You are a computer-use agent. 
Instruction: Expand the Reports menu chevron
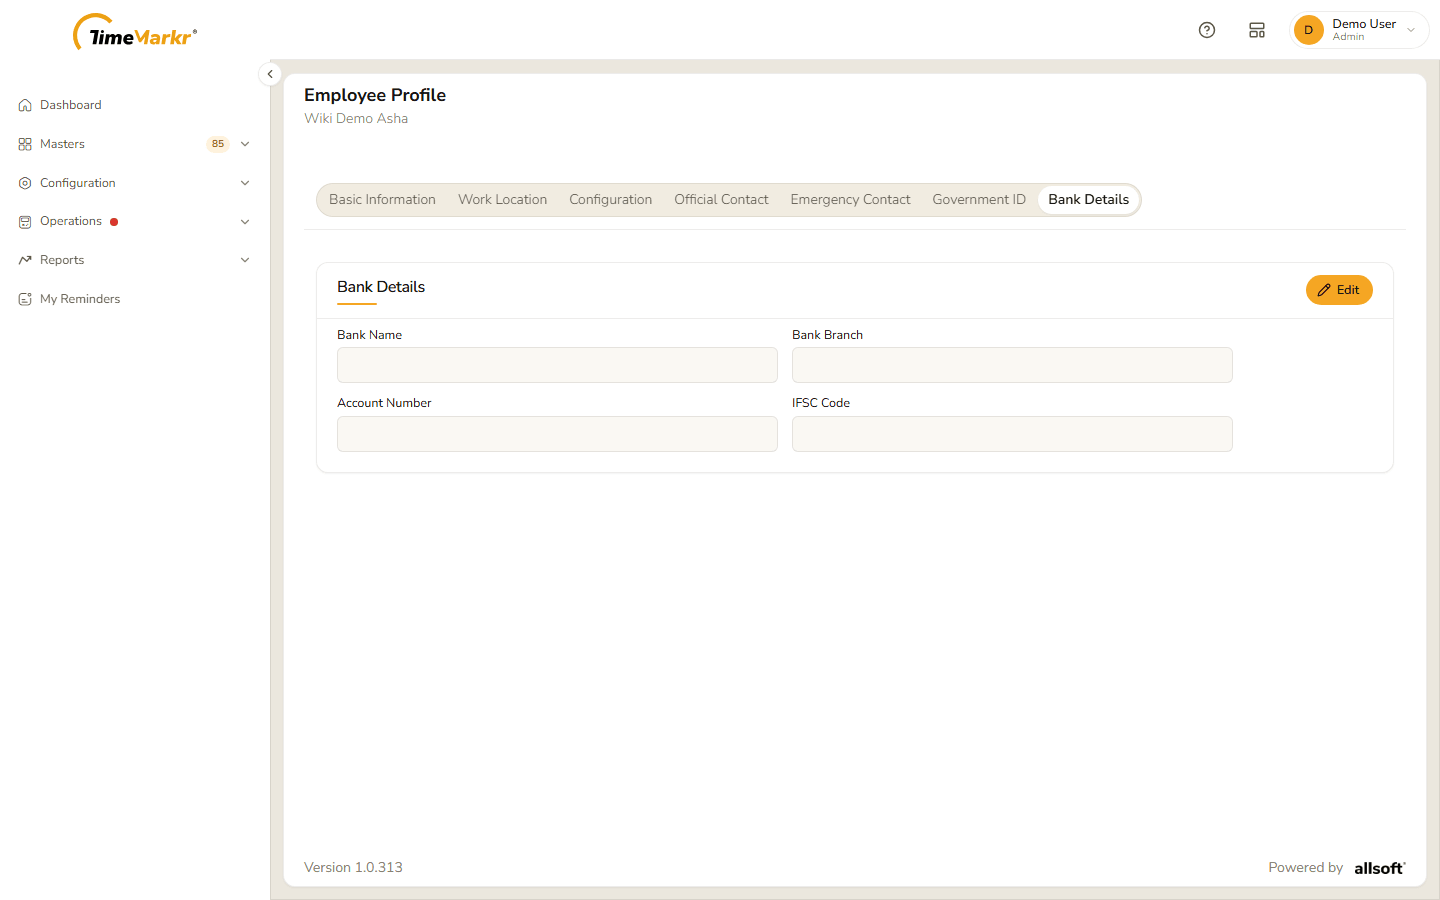[245, 260]
